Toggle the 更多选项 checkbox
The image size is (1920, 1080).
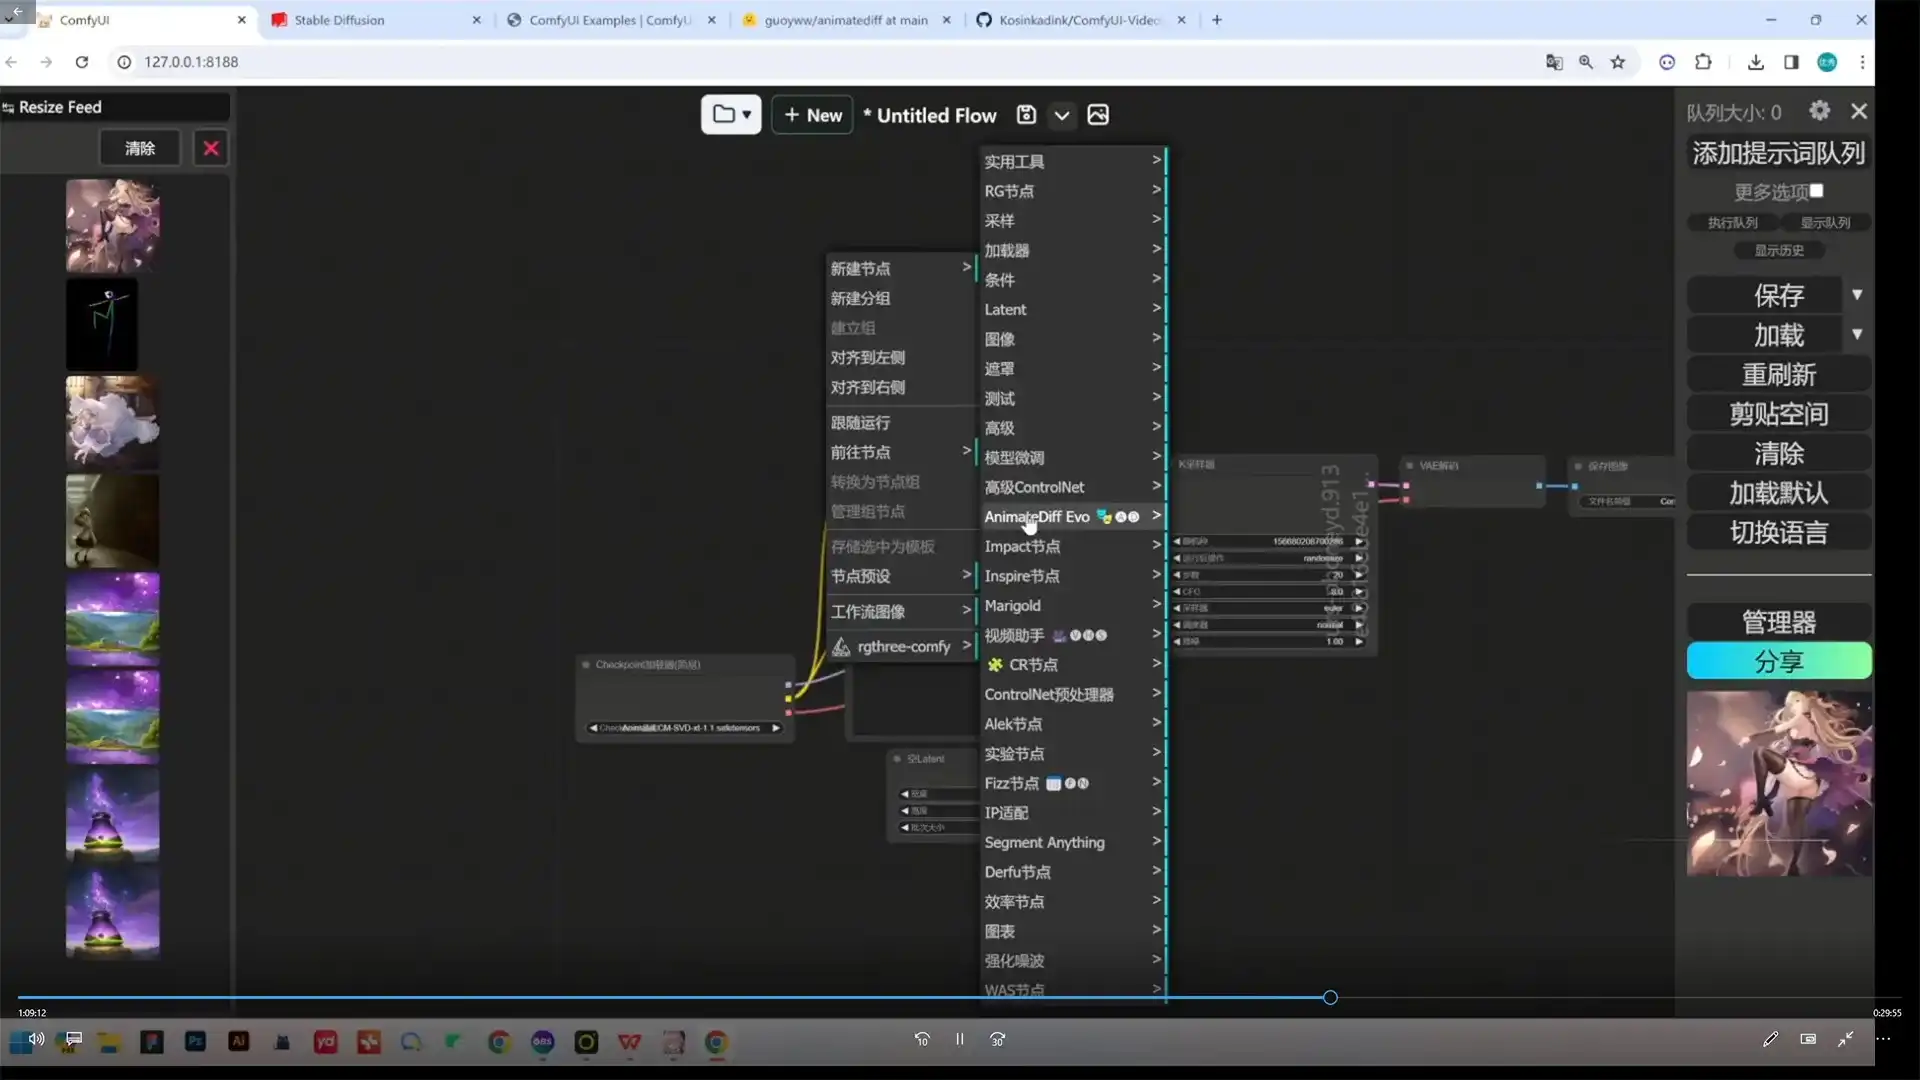pos(1817,191)
